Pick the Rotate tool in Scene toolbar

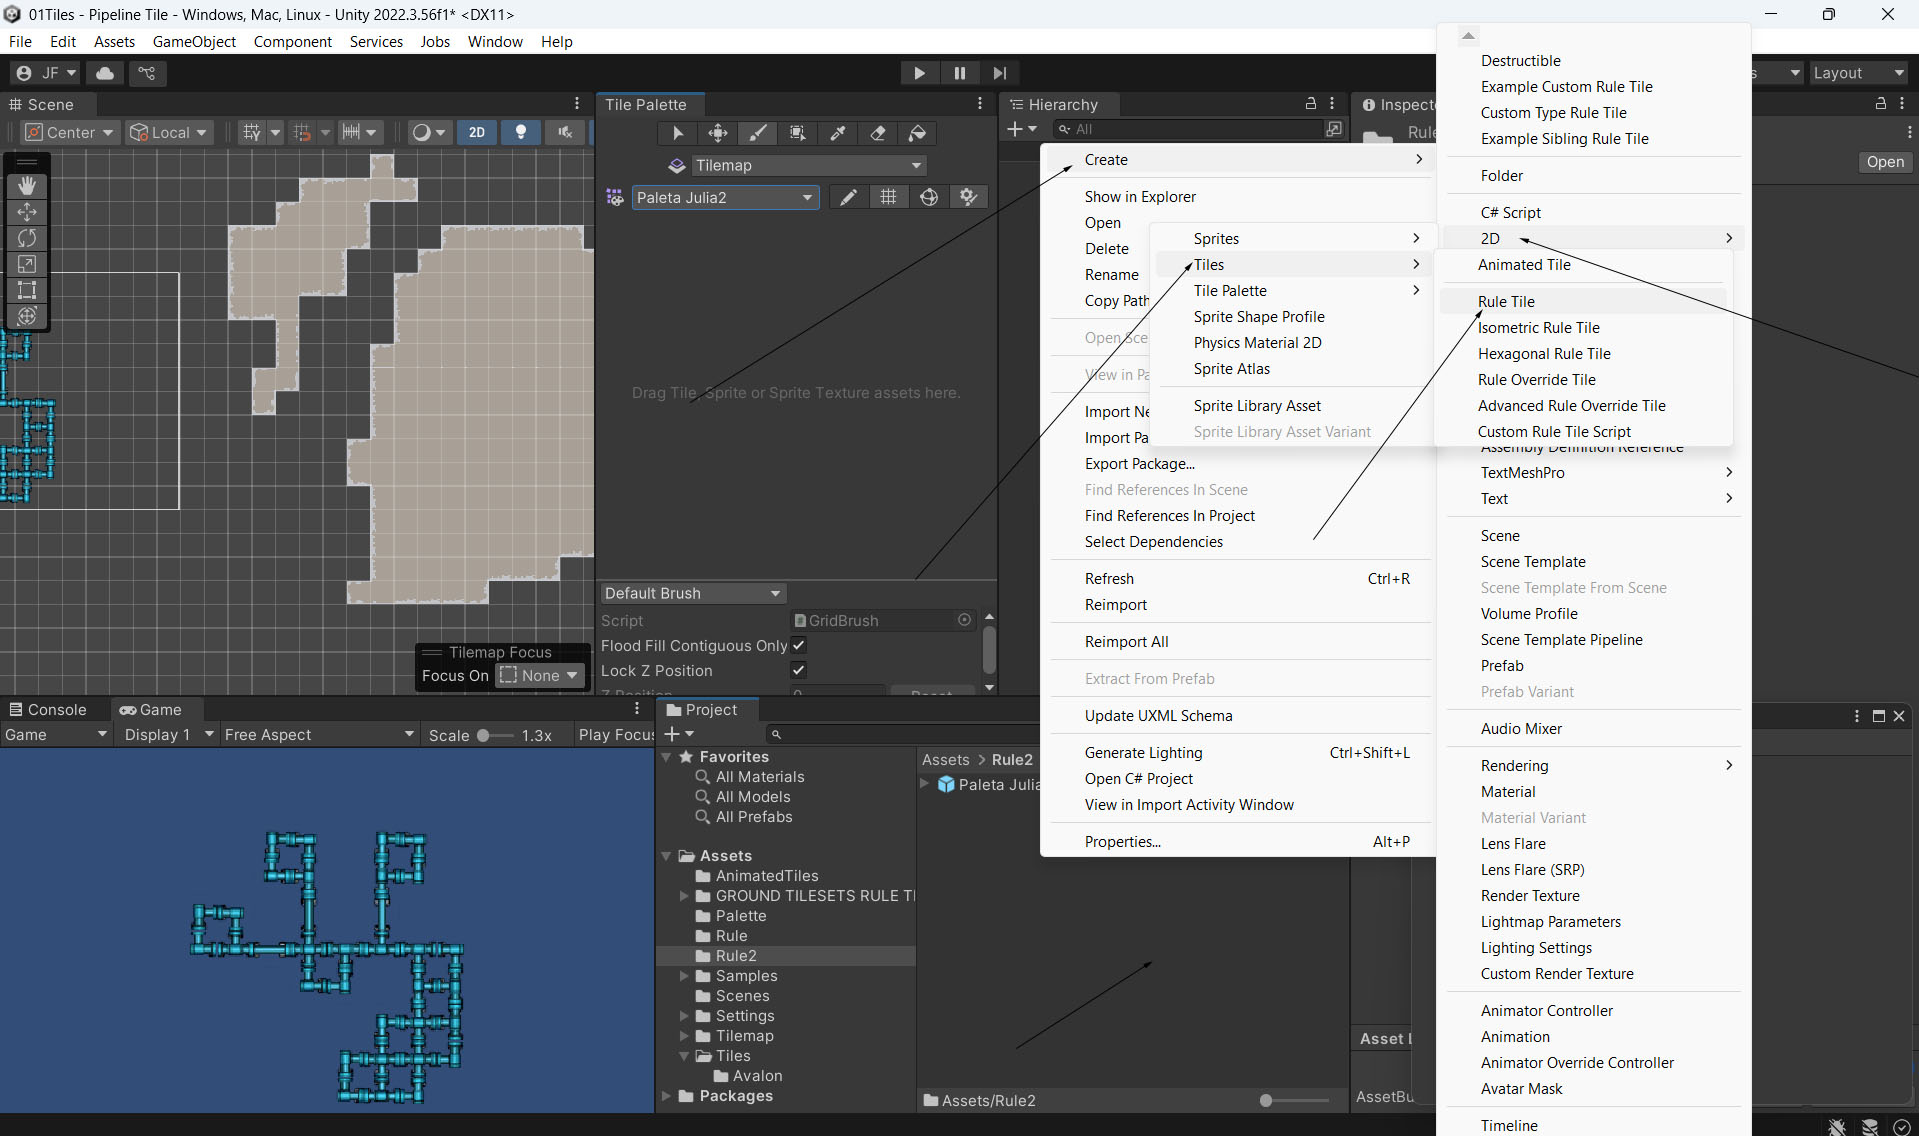click(27, 238)
